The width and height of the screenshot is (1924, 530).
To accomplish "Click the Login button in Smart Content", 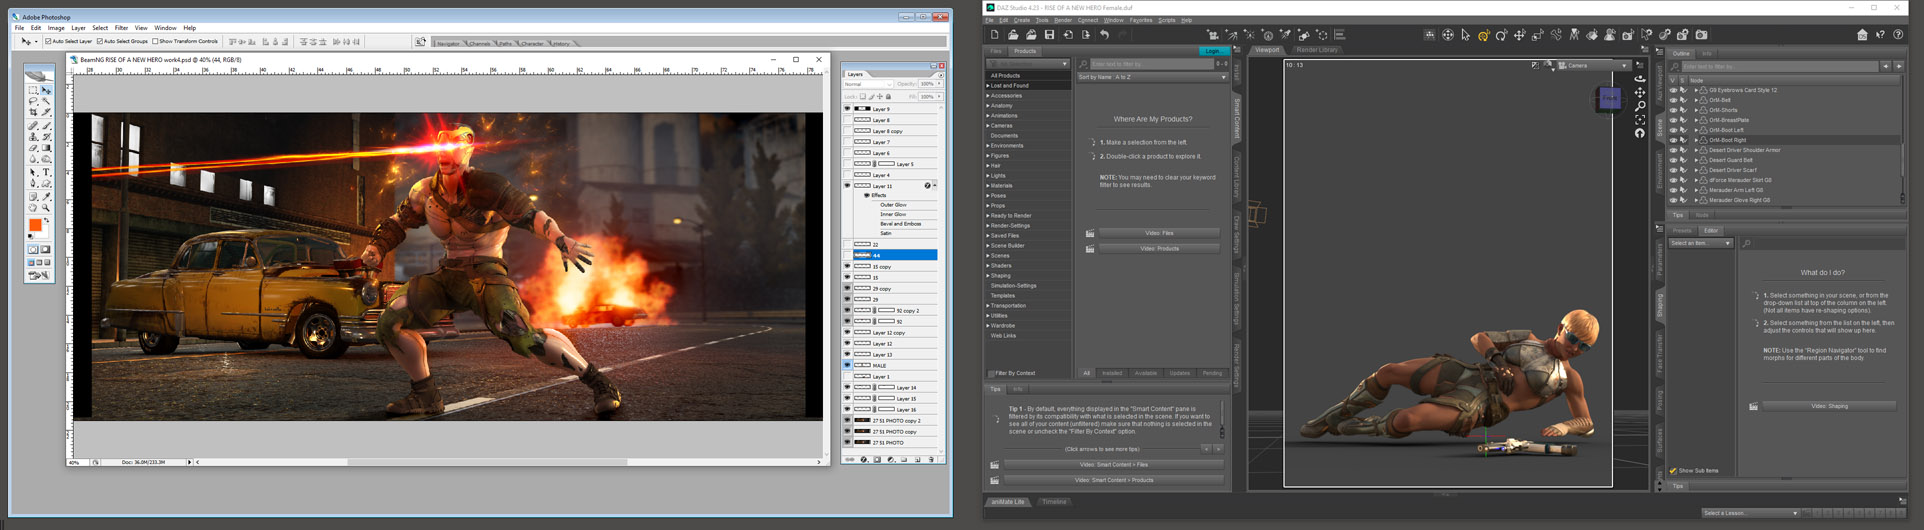I will coord(1213,51).
